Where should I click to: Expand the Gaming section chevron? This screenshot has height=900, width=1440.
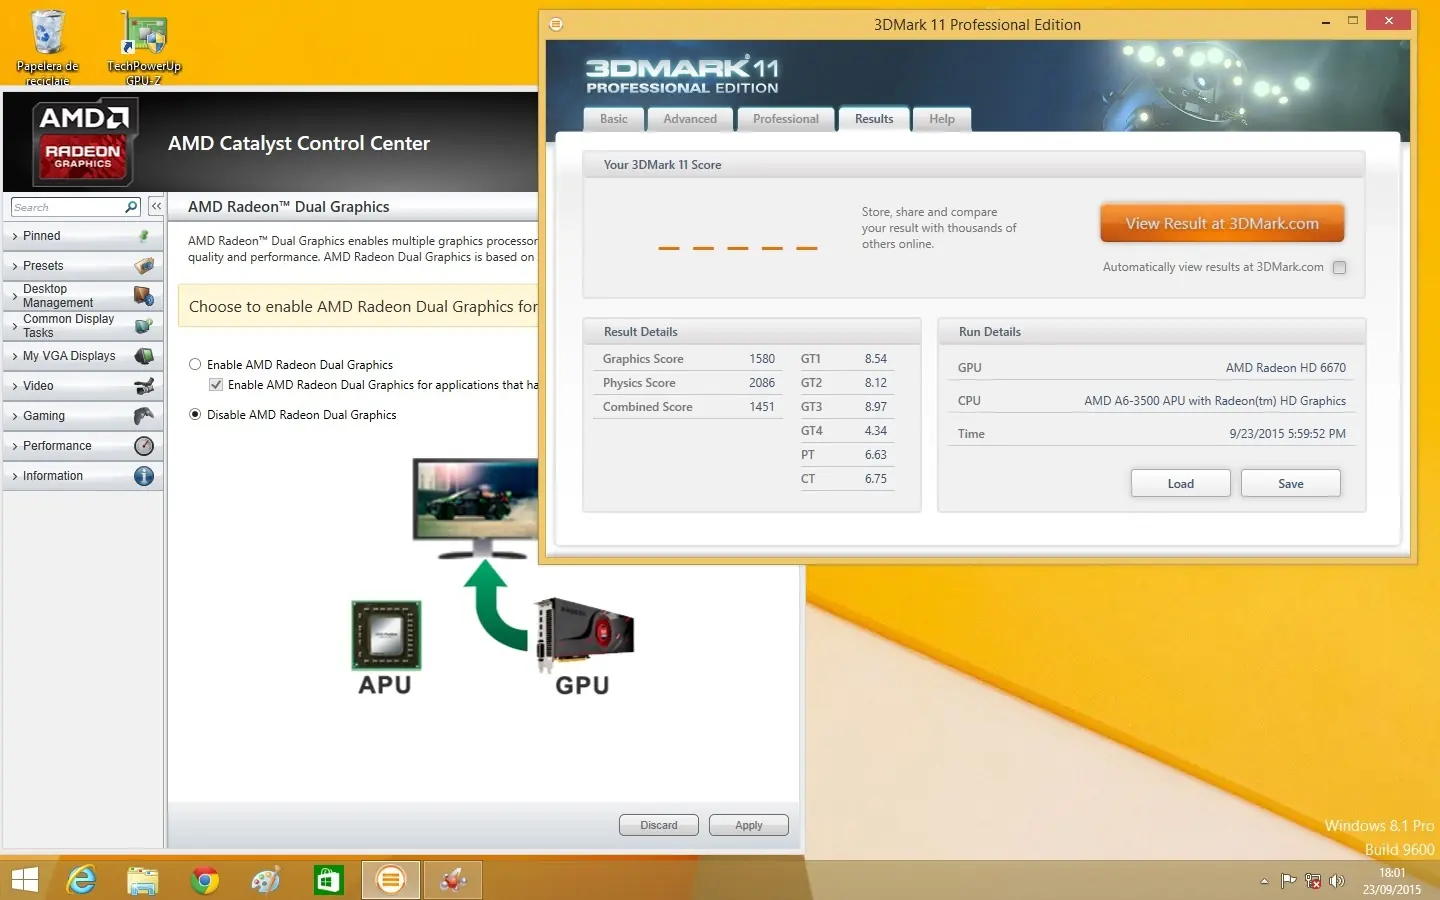tap(15, 416)
